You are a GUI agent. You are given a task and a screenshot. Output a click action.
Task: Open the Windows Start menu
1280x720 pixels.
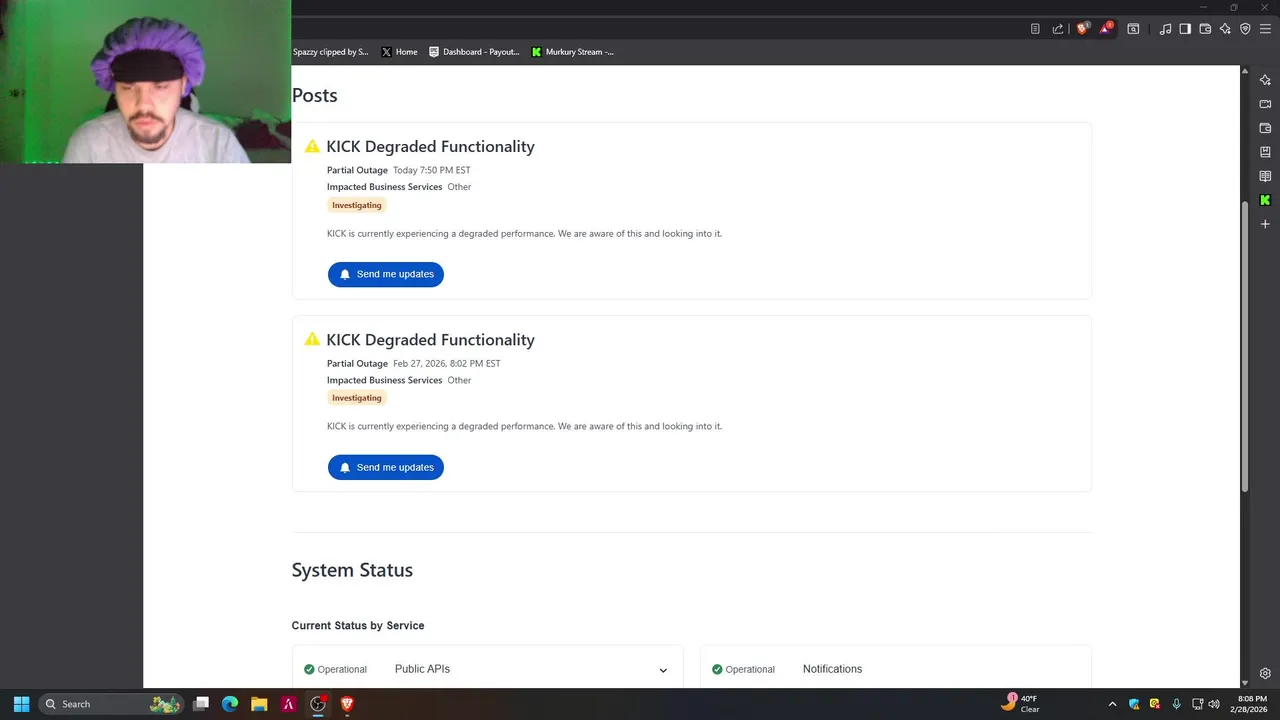[x=21, y=704]
